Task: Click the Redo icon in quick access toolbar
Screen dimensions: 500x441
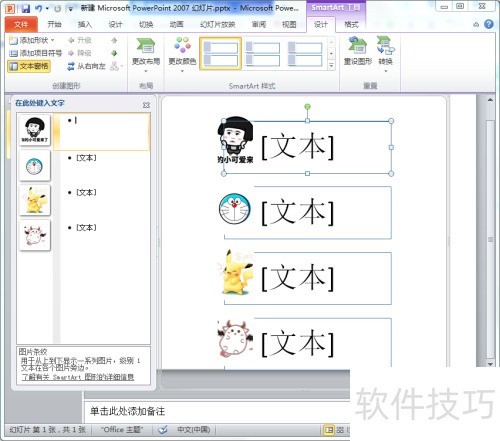Action: click(x=58, y=9)
